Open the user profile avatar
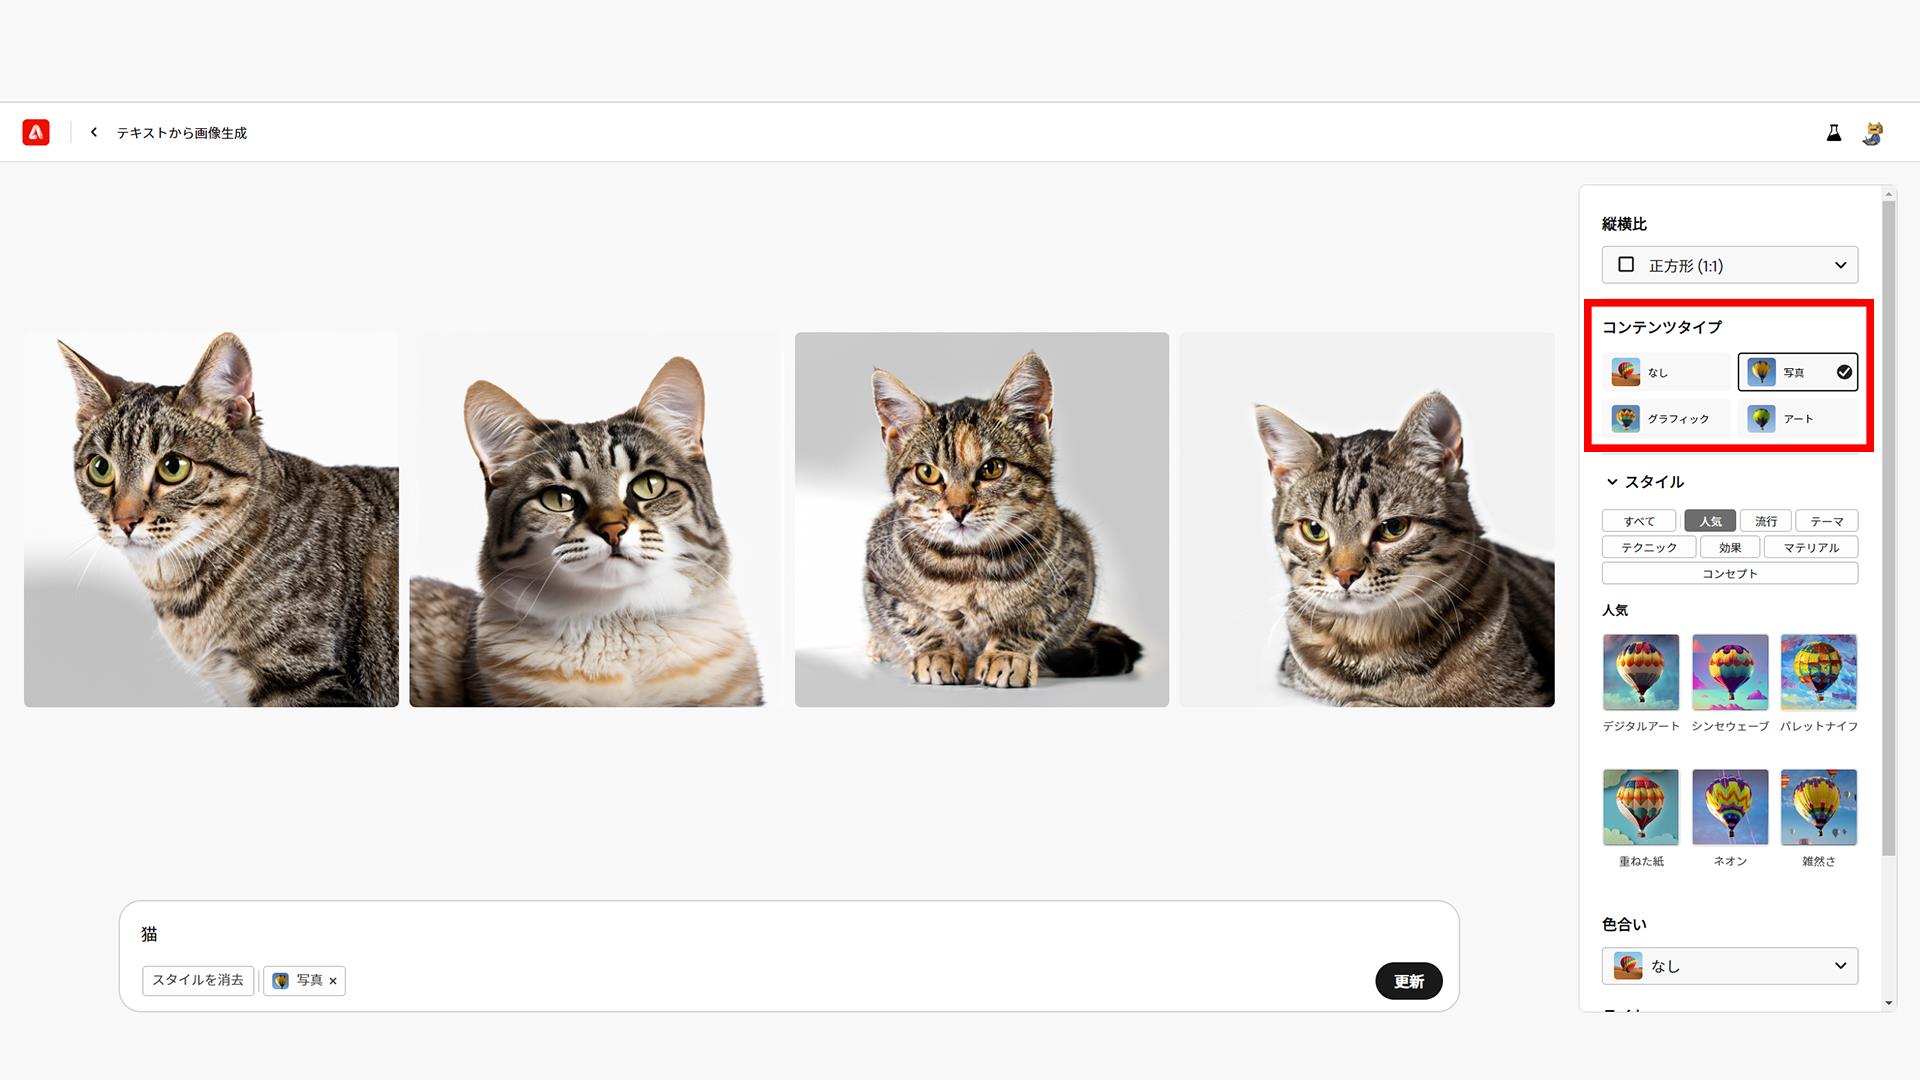This screenshot has height=1080, width=1920. click(1873, 133)
